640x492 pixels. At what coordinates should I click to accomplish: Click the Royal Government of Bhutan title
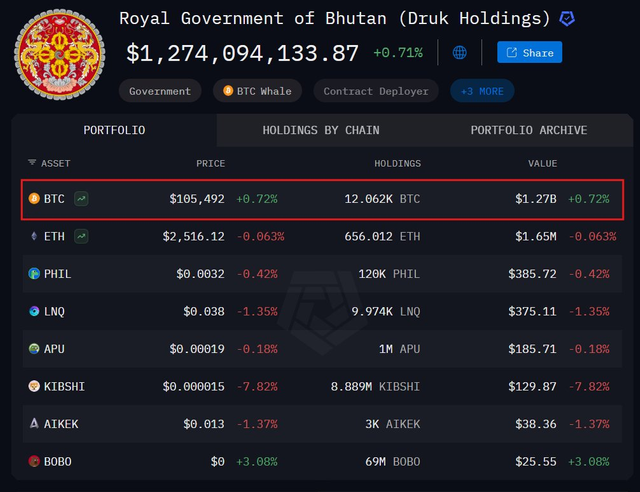pos(335,18)
